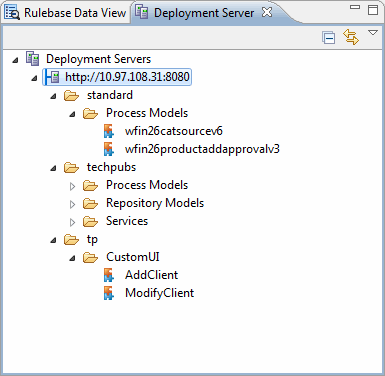Select the tp folder item
385x376 pixels.
tap(92, 239)
